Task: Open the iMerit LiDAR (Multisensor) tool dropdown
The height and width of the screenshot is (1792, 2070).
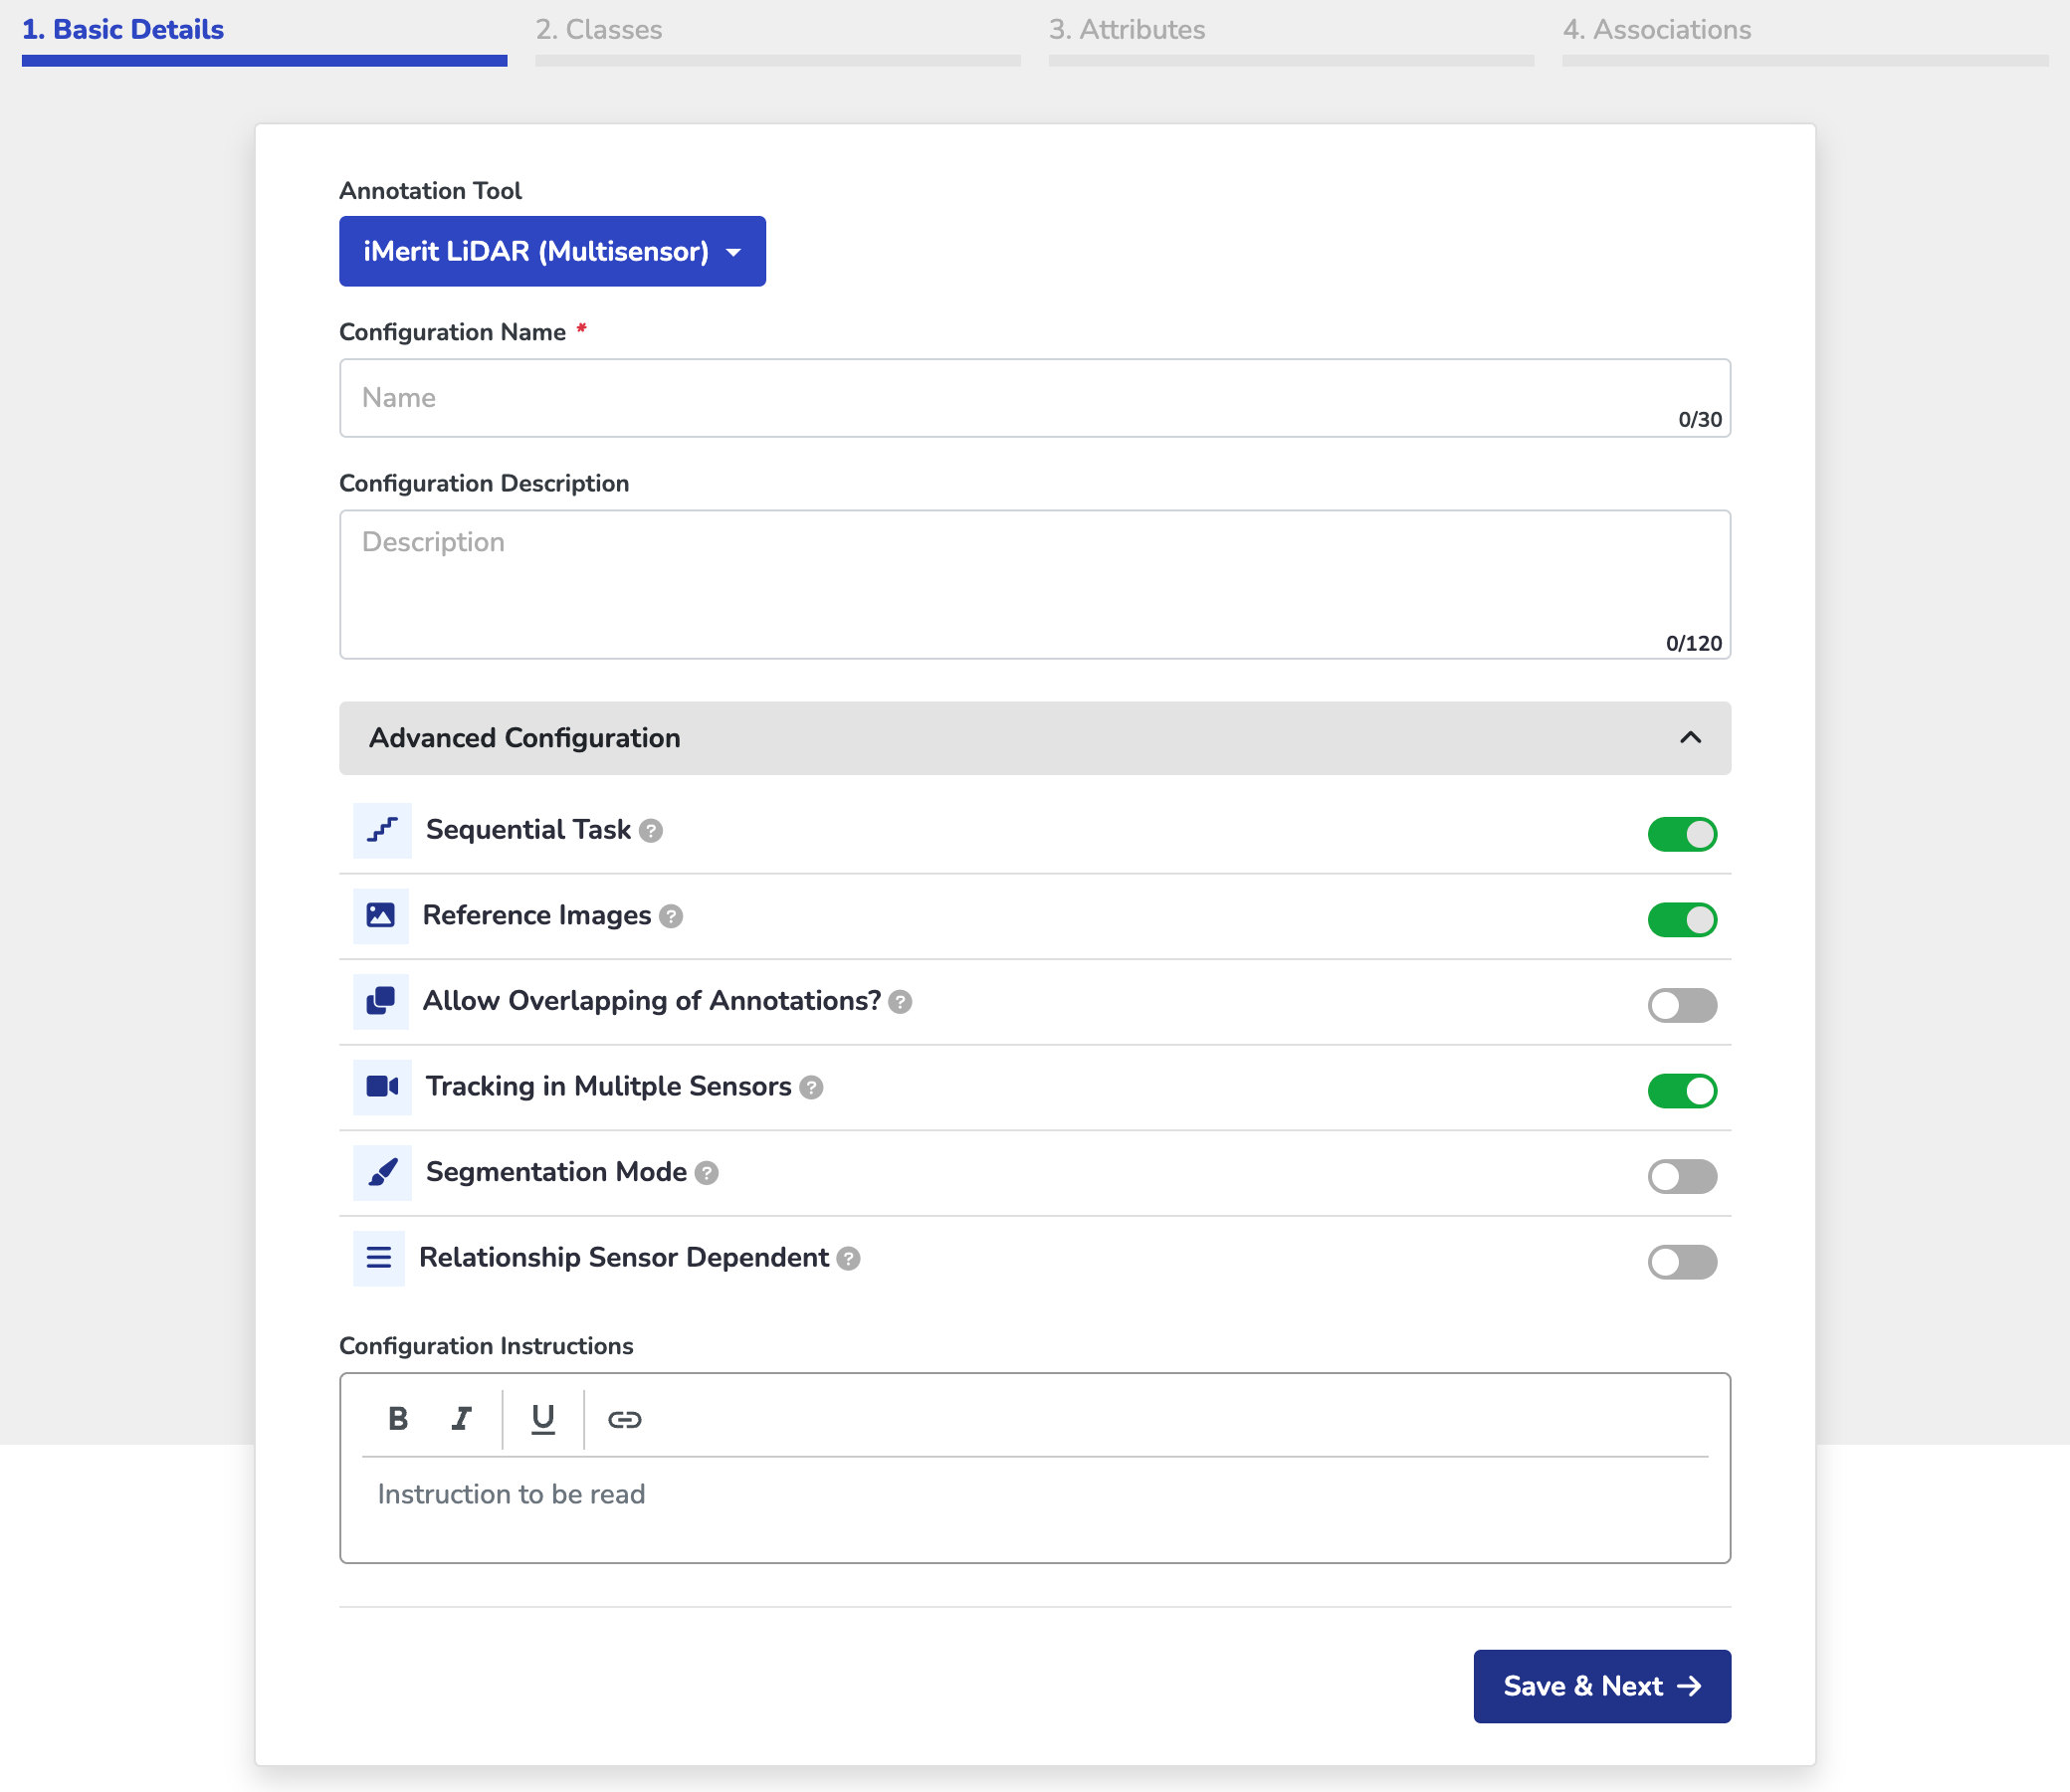Action: pos(552,251)
